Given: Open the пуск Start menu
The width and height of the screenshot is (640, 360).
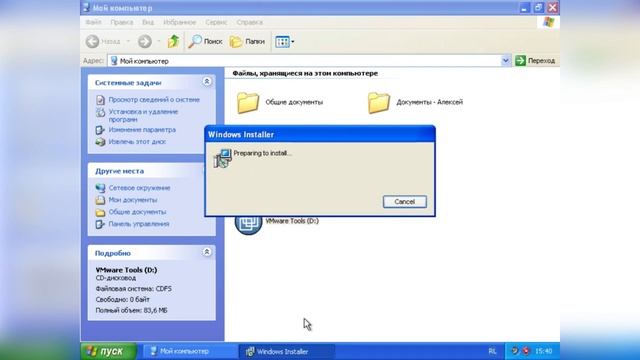Looking at the screenshot, I should (109, 351).
